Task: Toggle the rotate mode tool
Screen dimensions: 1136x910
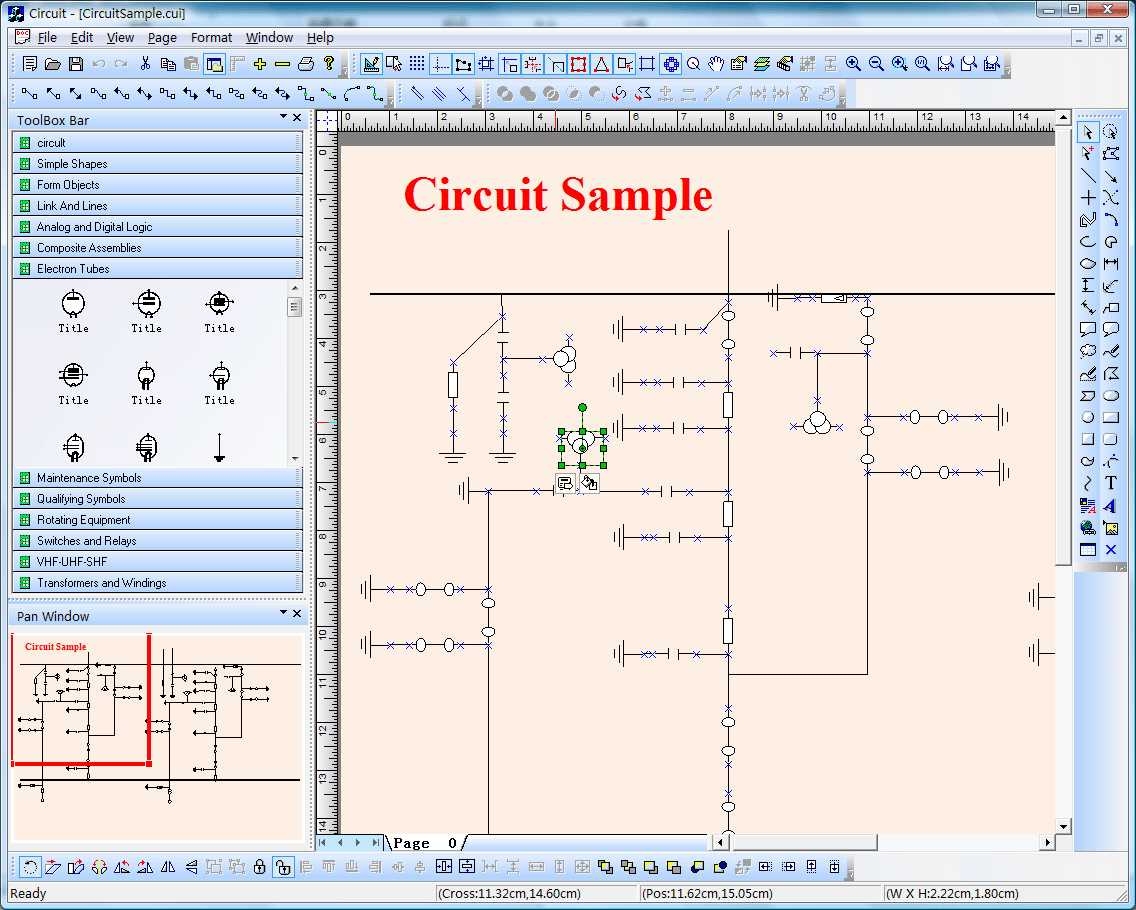Action: (31, 867)
